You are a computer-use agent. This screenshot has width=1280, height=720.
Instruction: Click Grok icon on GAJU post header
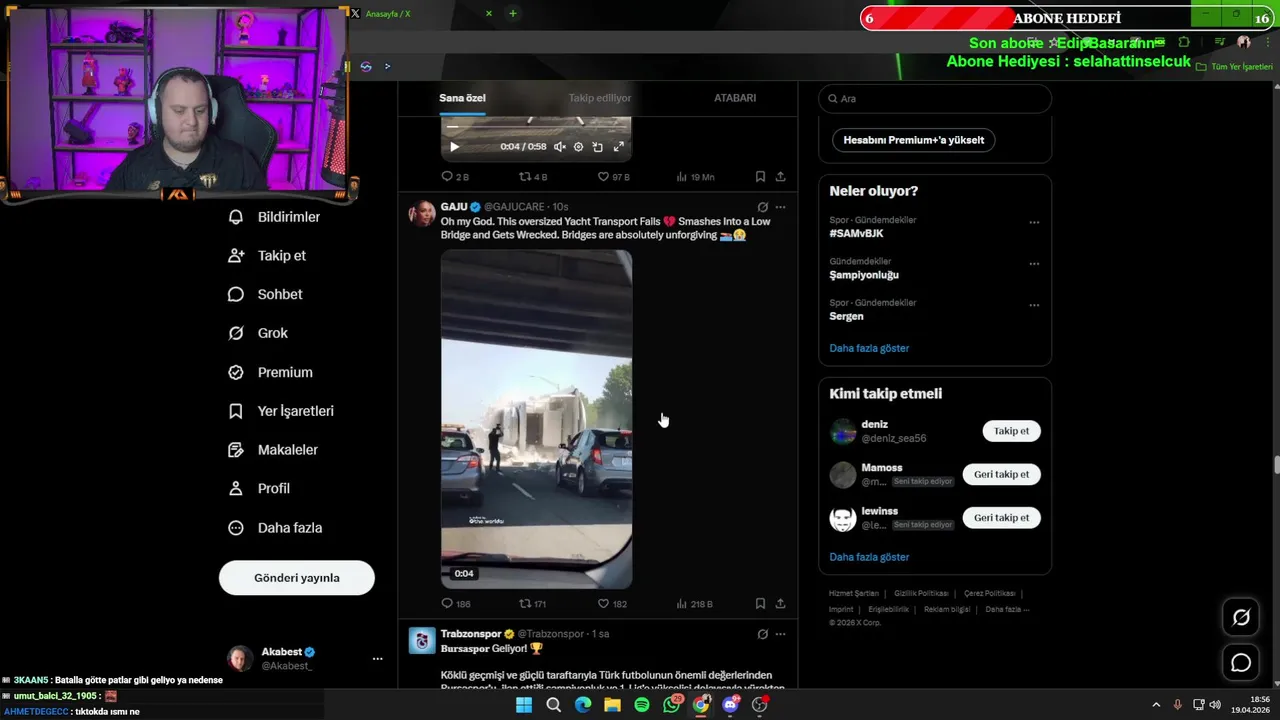coord(763,207)
